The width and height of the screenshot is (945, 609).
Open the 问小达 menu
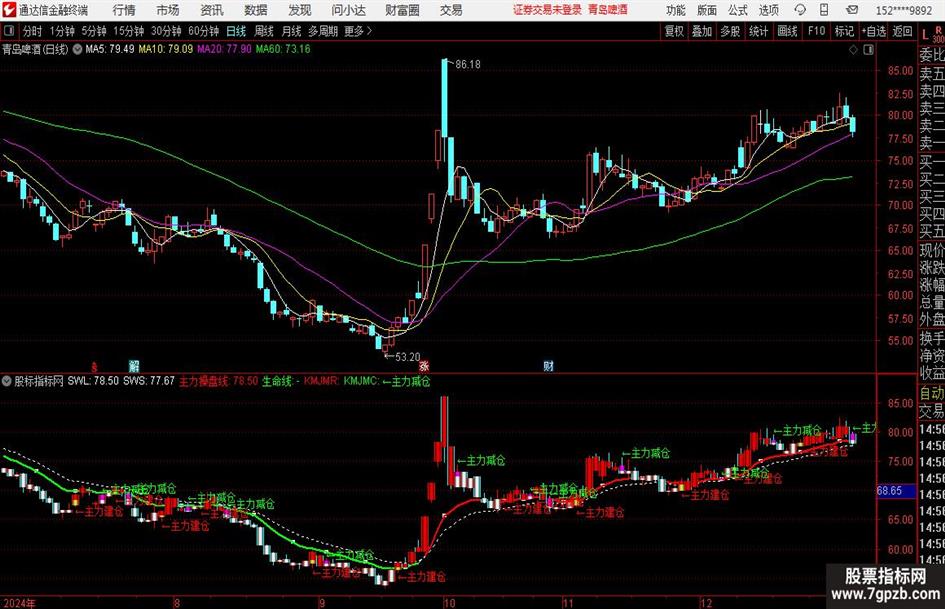click(x=348, y=10)
